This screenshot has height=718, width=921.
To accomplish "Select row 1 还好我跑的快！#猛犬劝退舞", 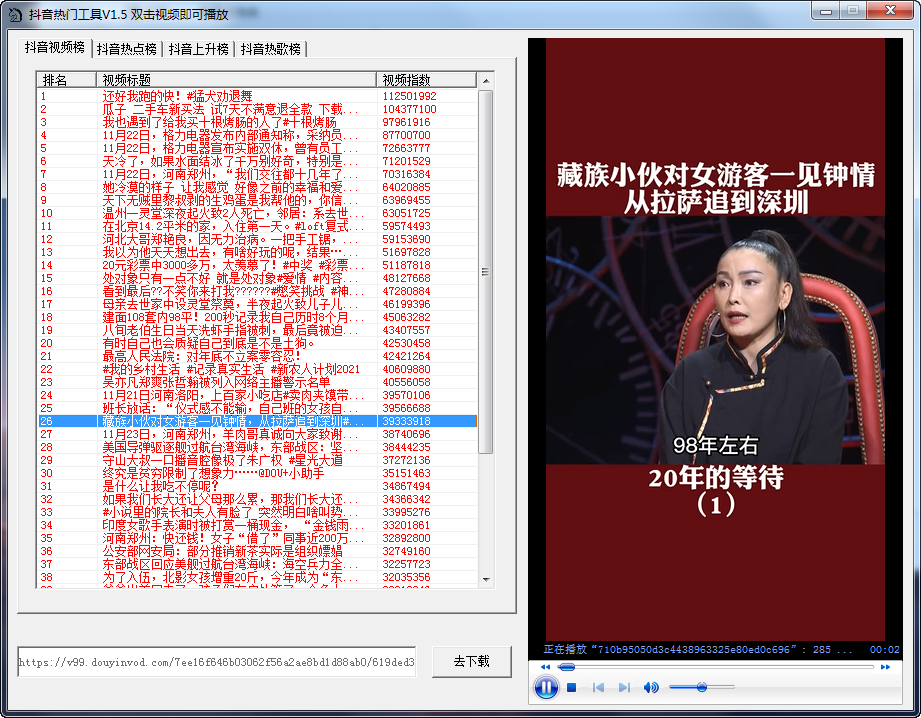I will pos(257,96).
